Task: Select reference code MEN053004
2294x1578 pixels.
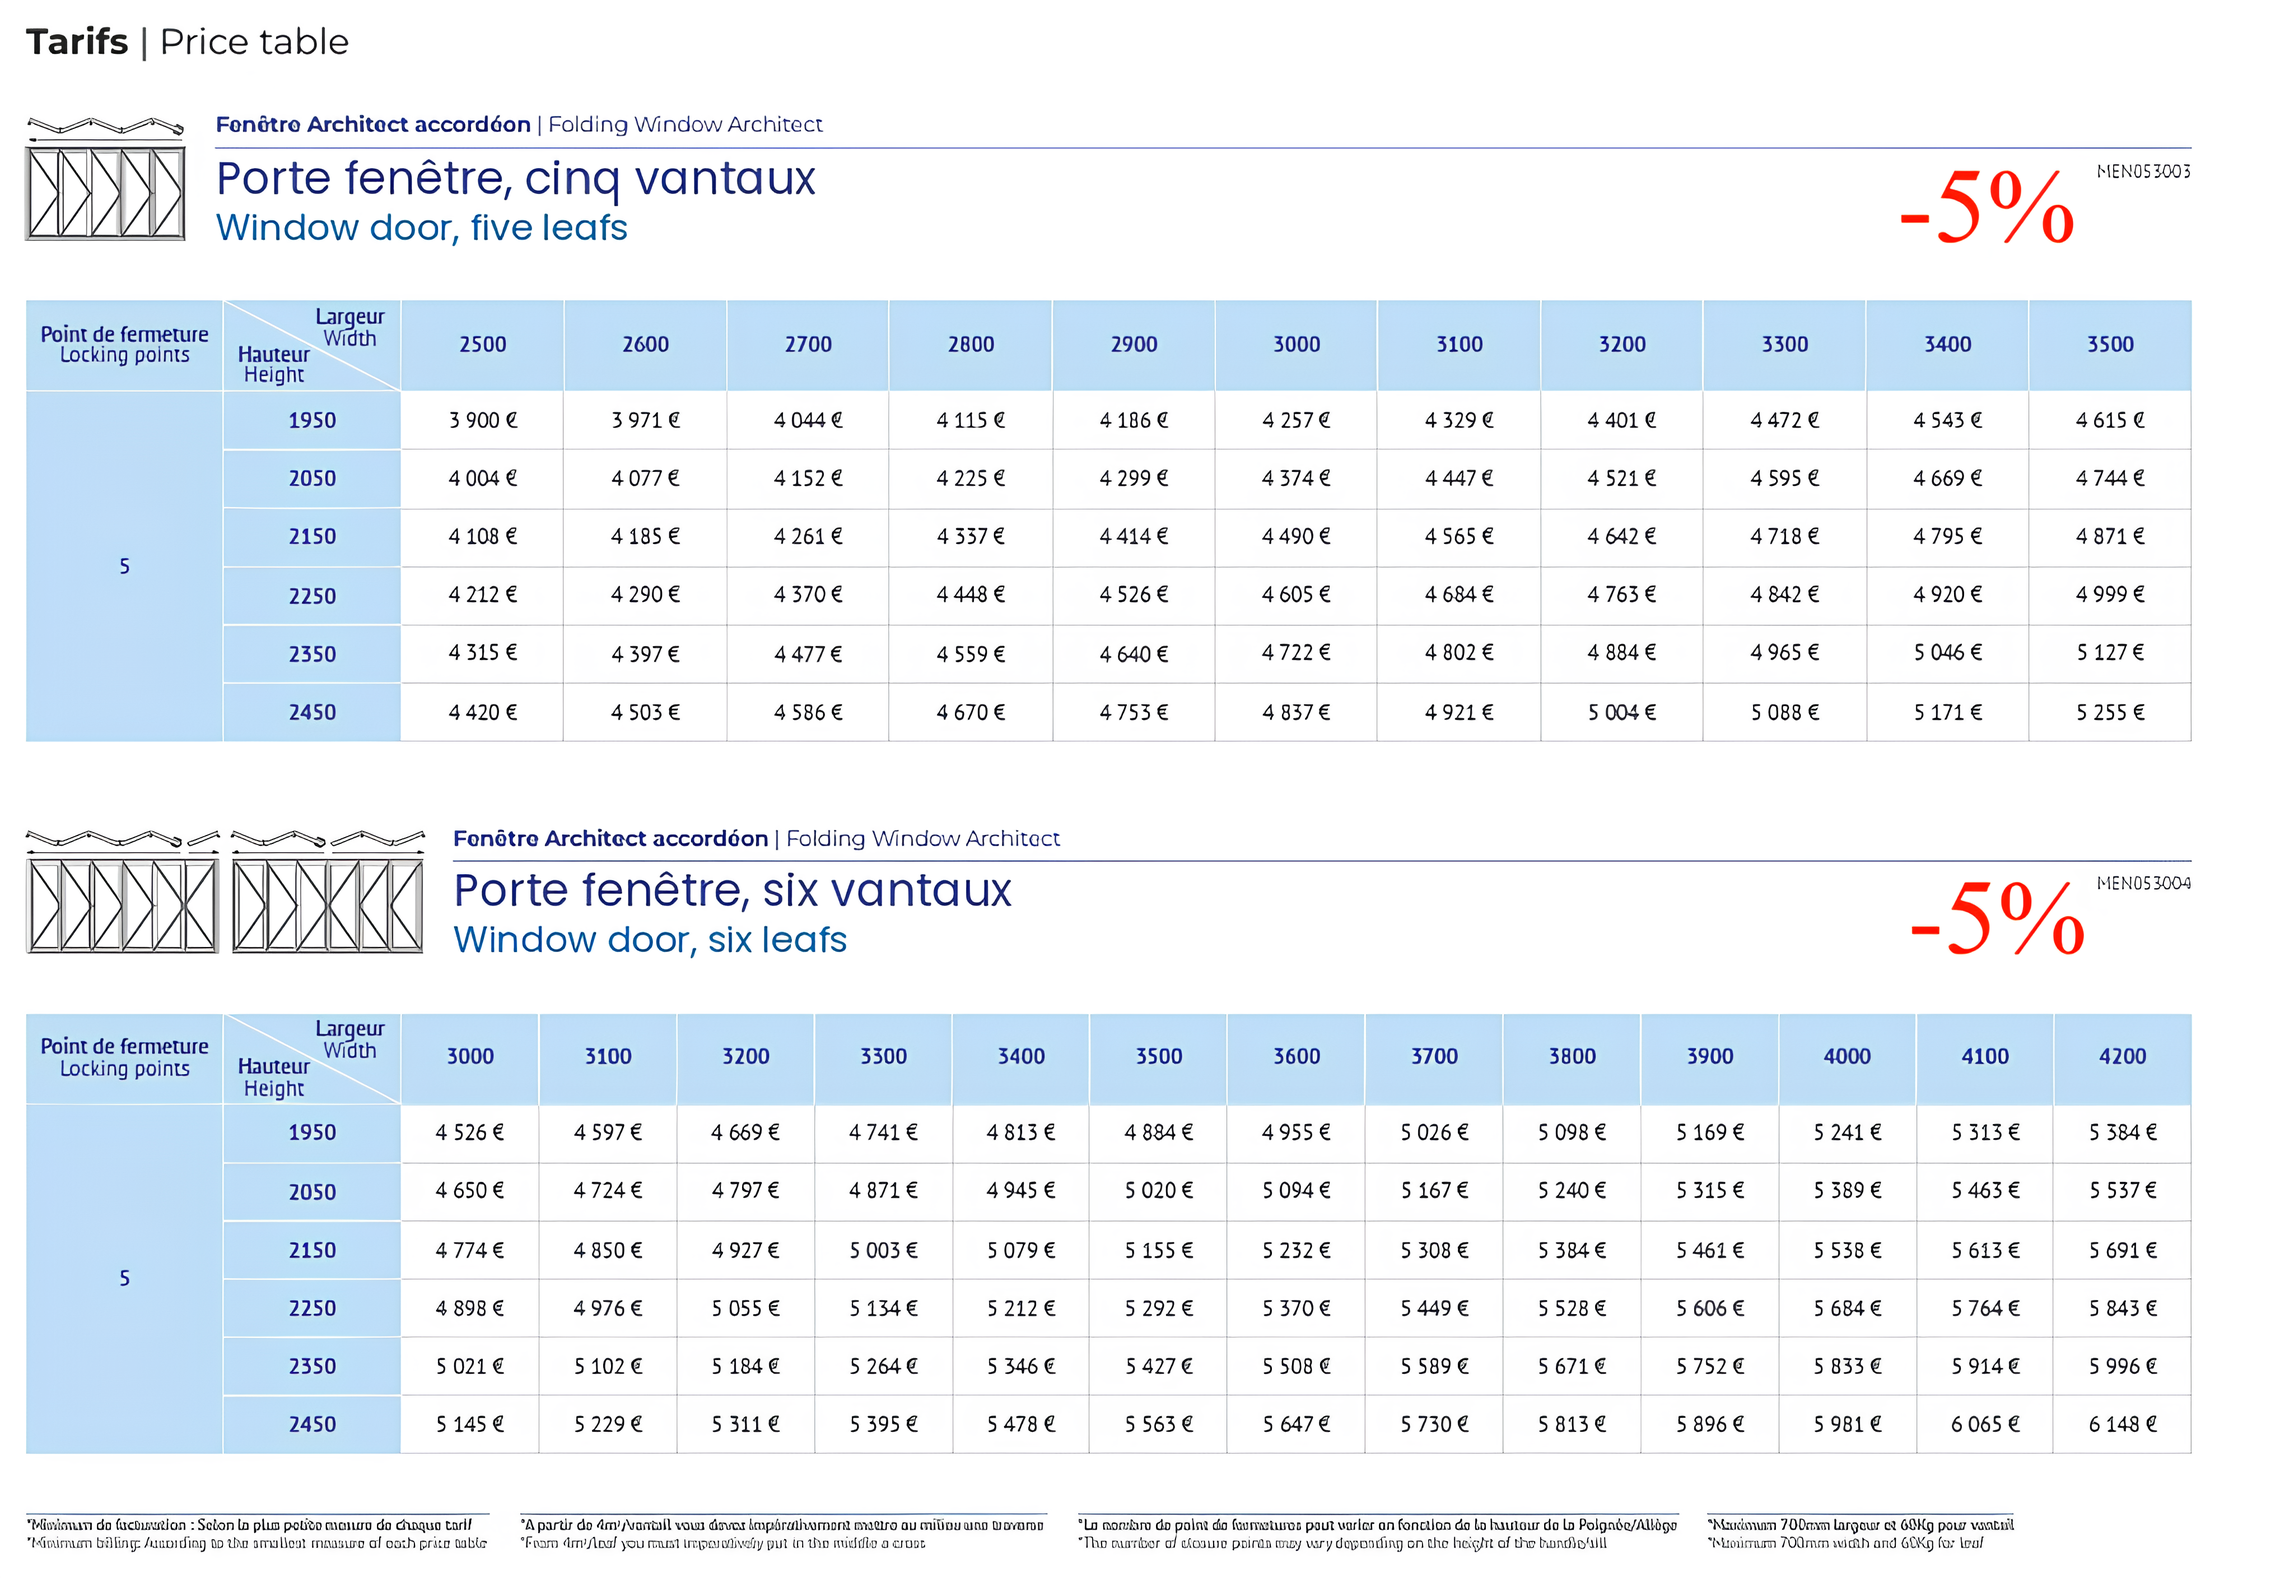Action: 2142,884
